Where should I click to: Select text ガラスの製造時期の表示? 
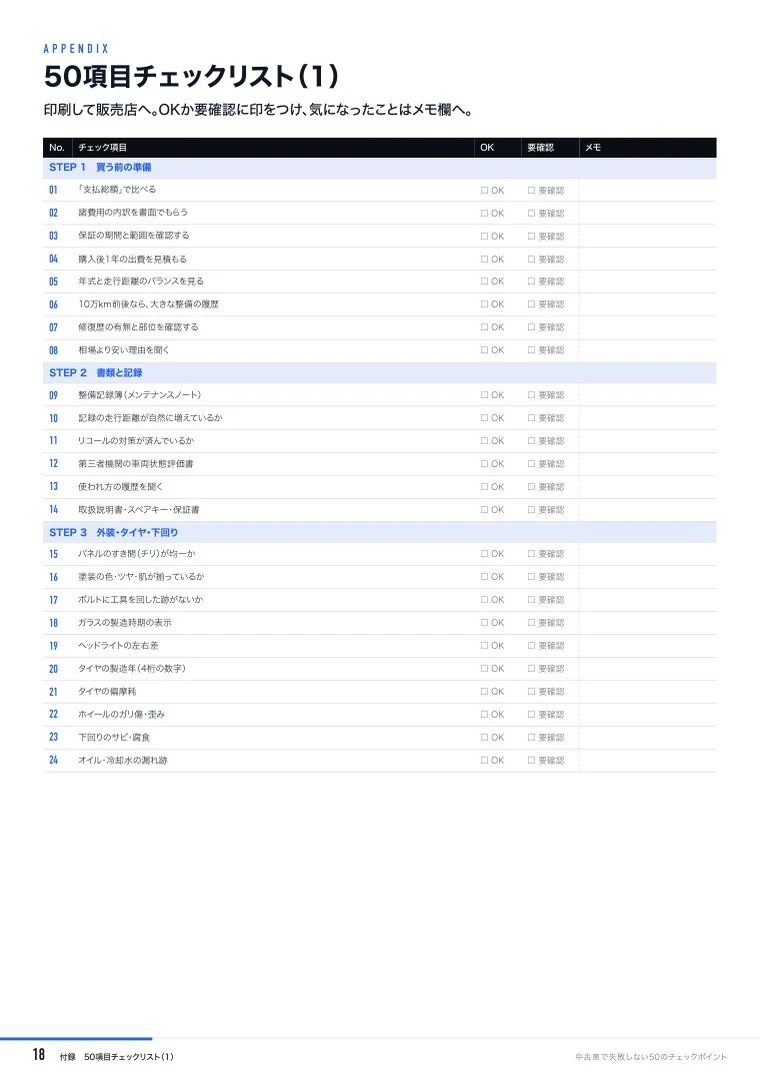125,623
